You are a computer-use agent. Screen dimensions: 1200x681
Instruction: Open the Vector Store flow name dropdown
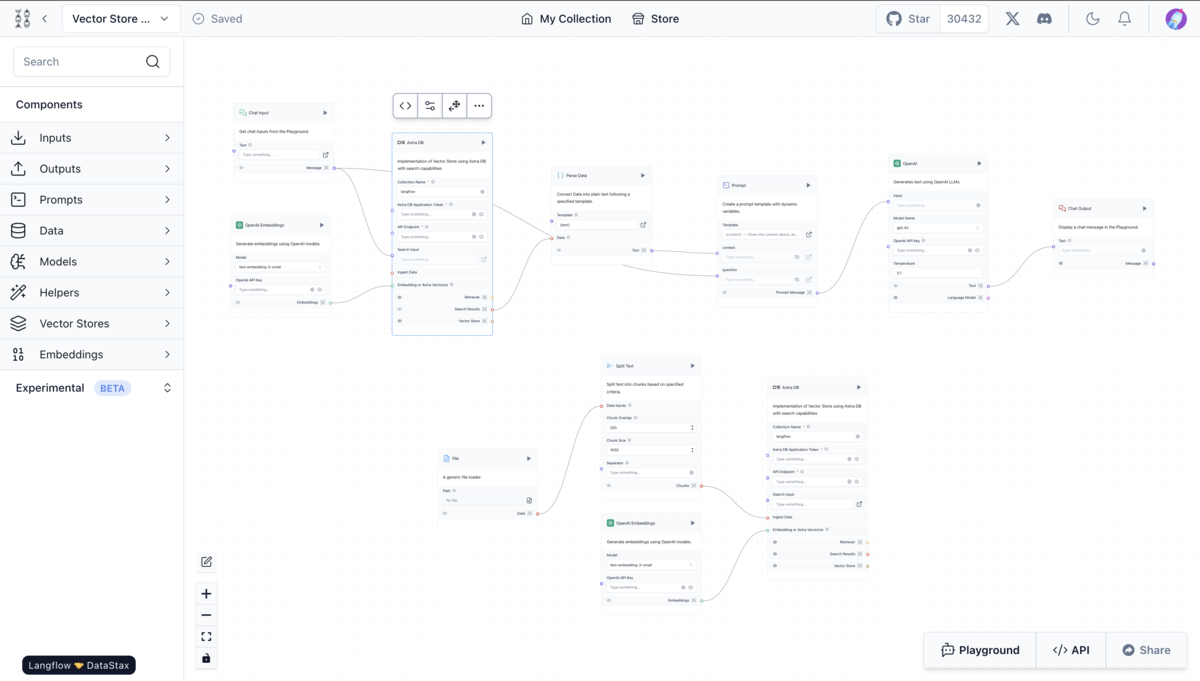tap(121, 19)
